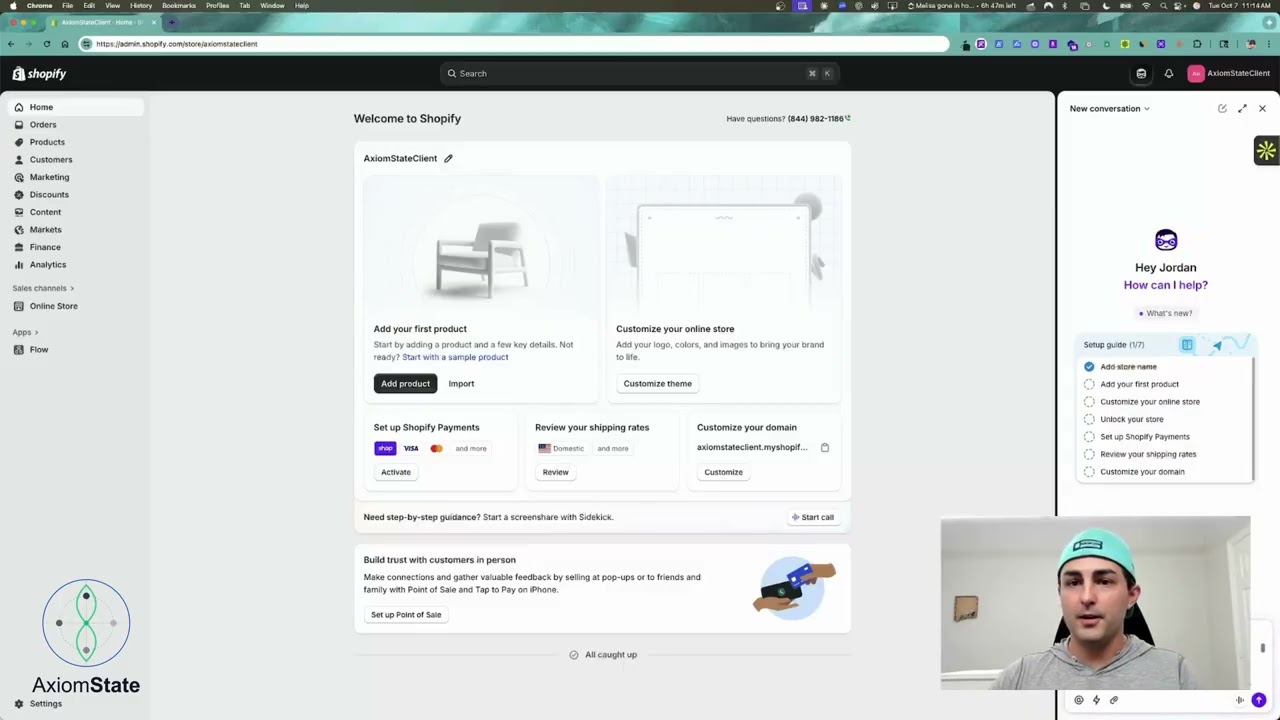Click the Add product button

coord(405,384)
